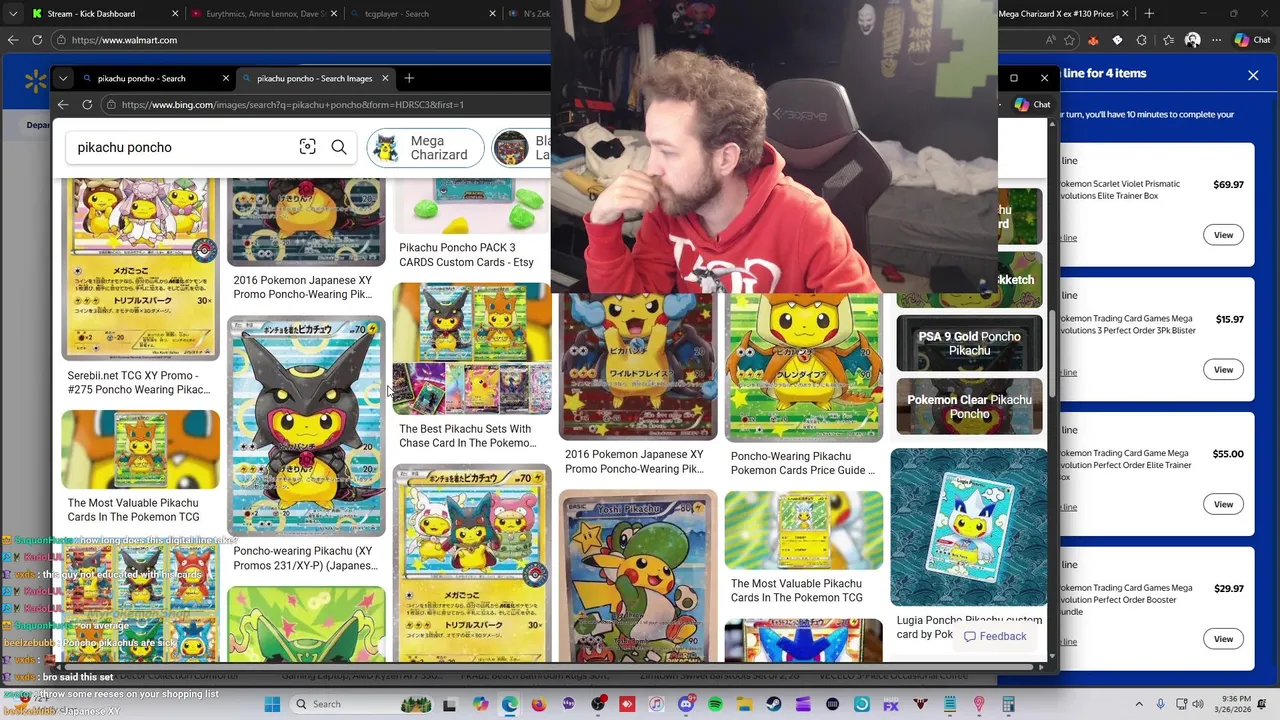Viewport: 1280px width, 720px height.
Task: Select the Mega Charizard related search chip
Action: (426, 148)
